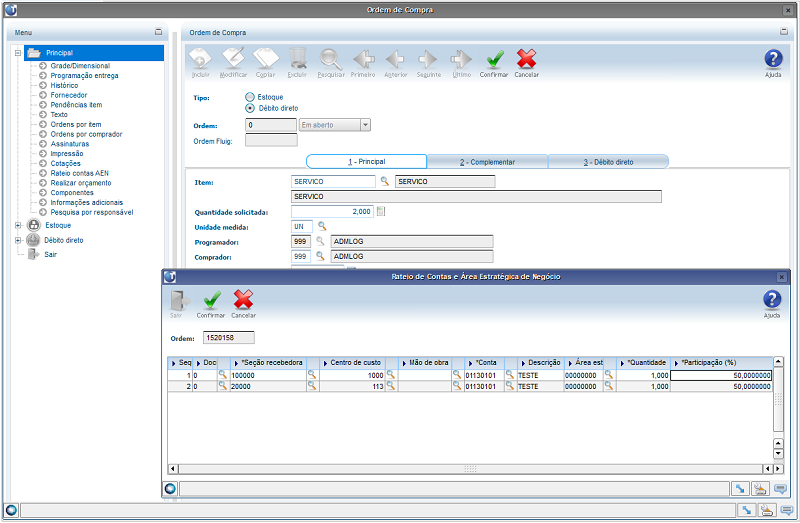
Task: Collapse the Principal tree node
Action: pos(18,53)
